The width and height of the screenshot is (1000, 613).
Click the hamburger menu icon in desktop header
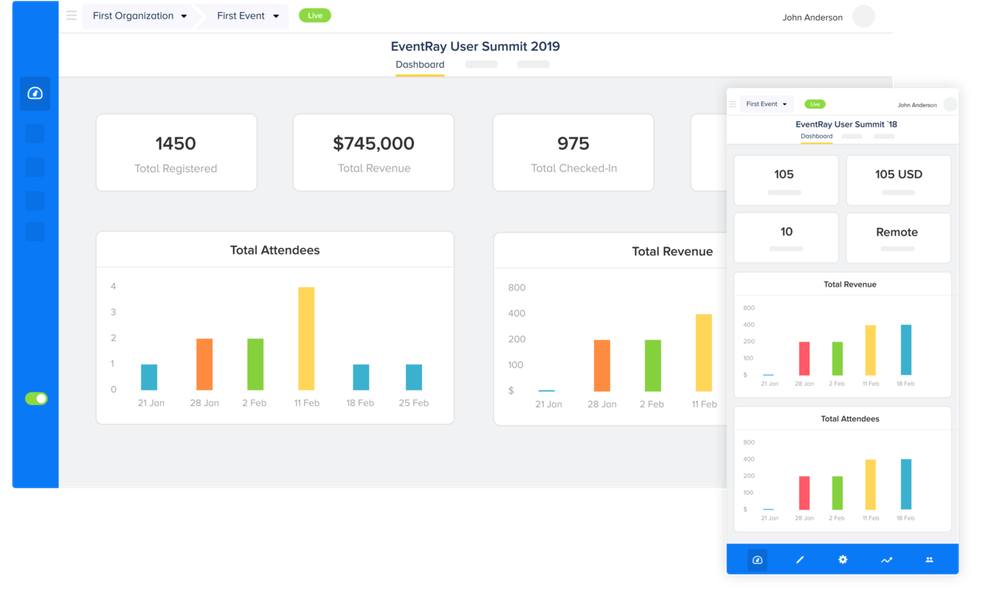(x=71, y=15)
